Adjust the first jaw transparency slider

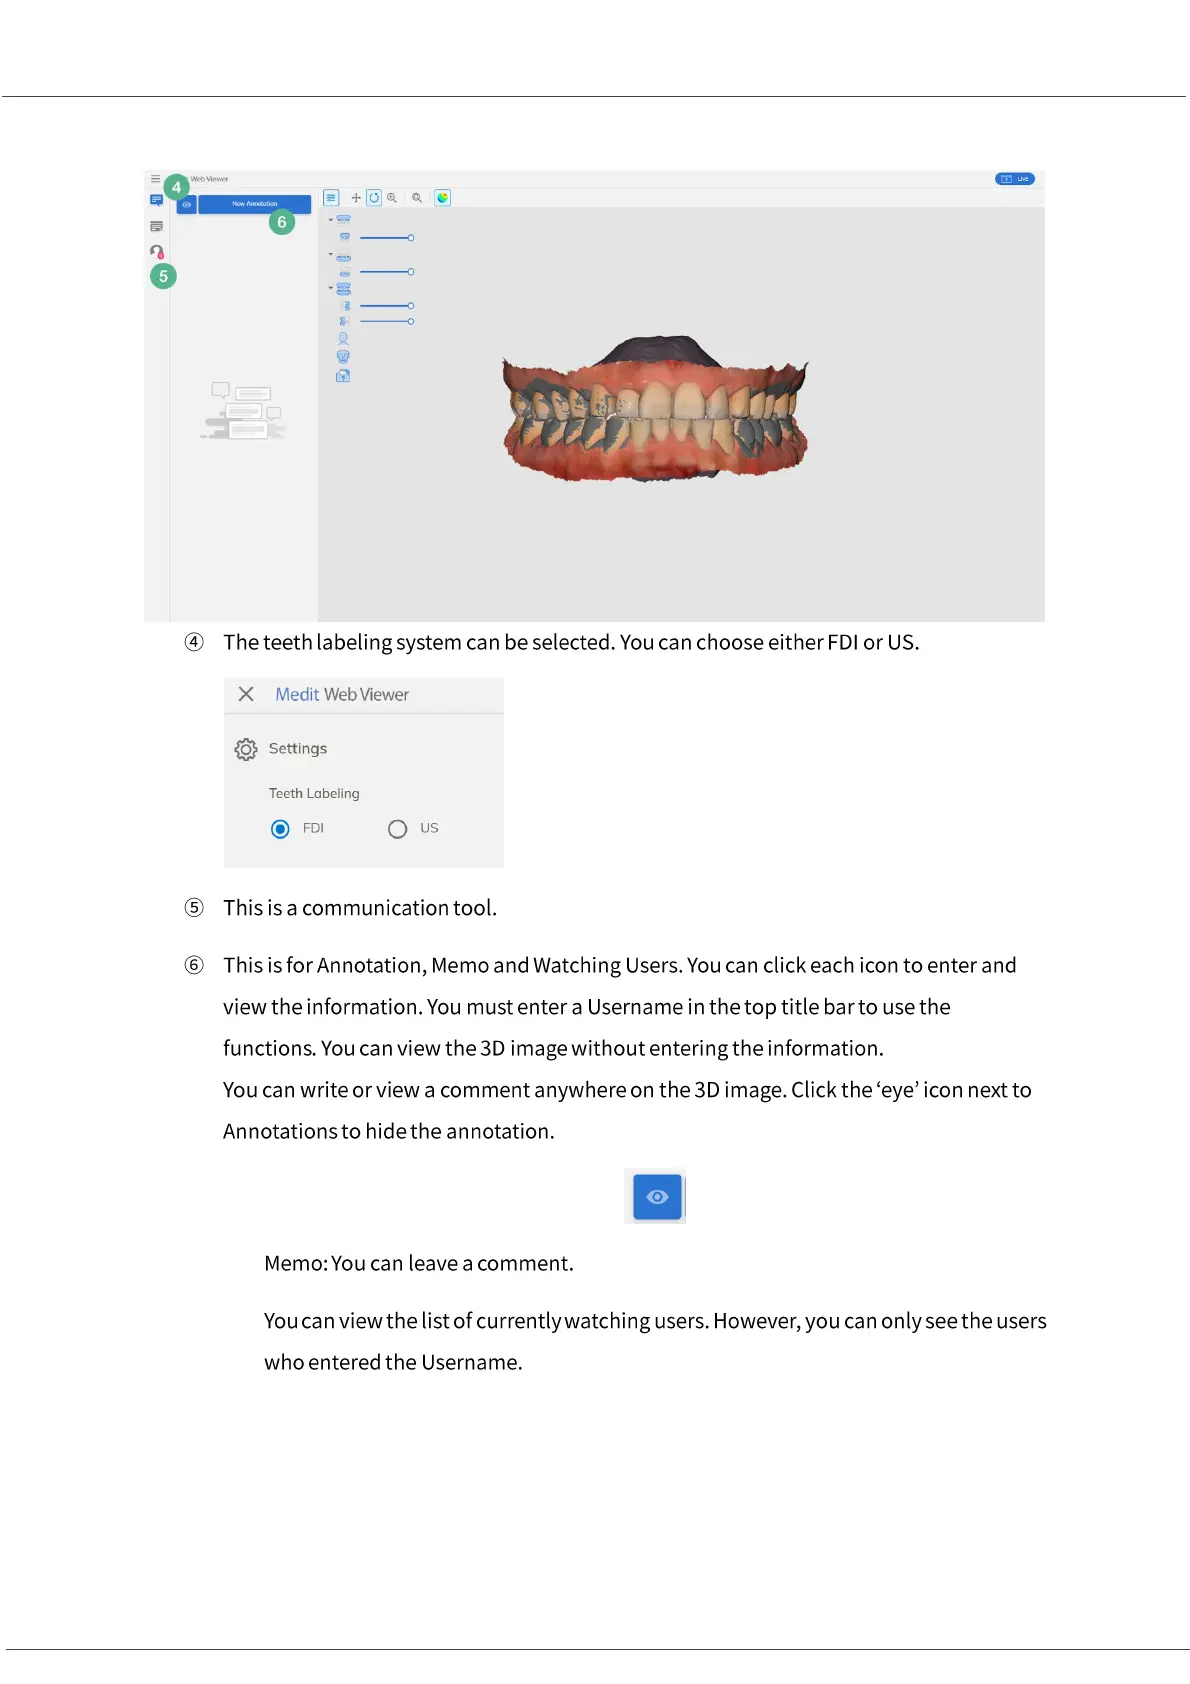click(387, 238)
